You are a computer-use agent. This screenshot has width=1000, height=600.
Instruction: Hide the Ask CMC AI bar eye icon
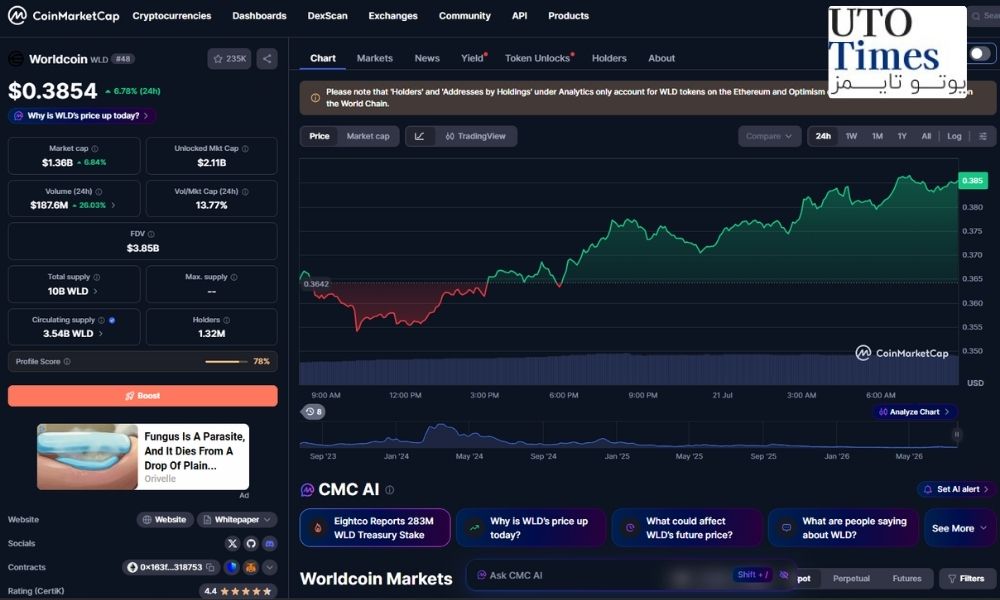pos(784,575)
